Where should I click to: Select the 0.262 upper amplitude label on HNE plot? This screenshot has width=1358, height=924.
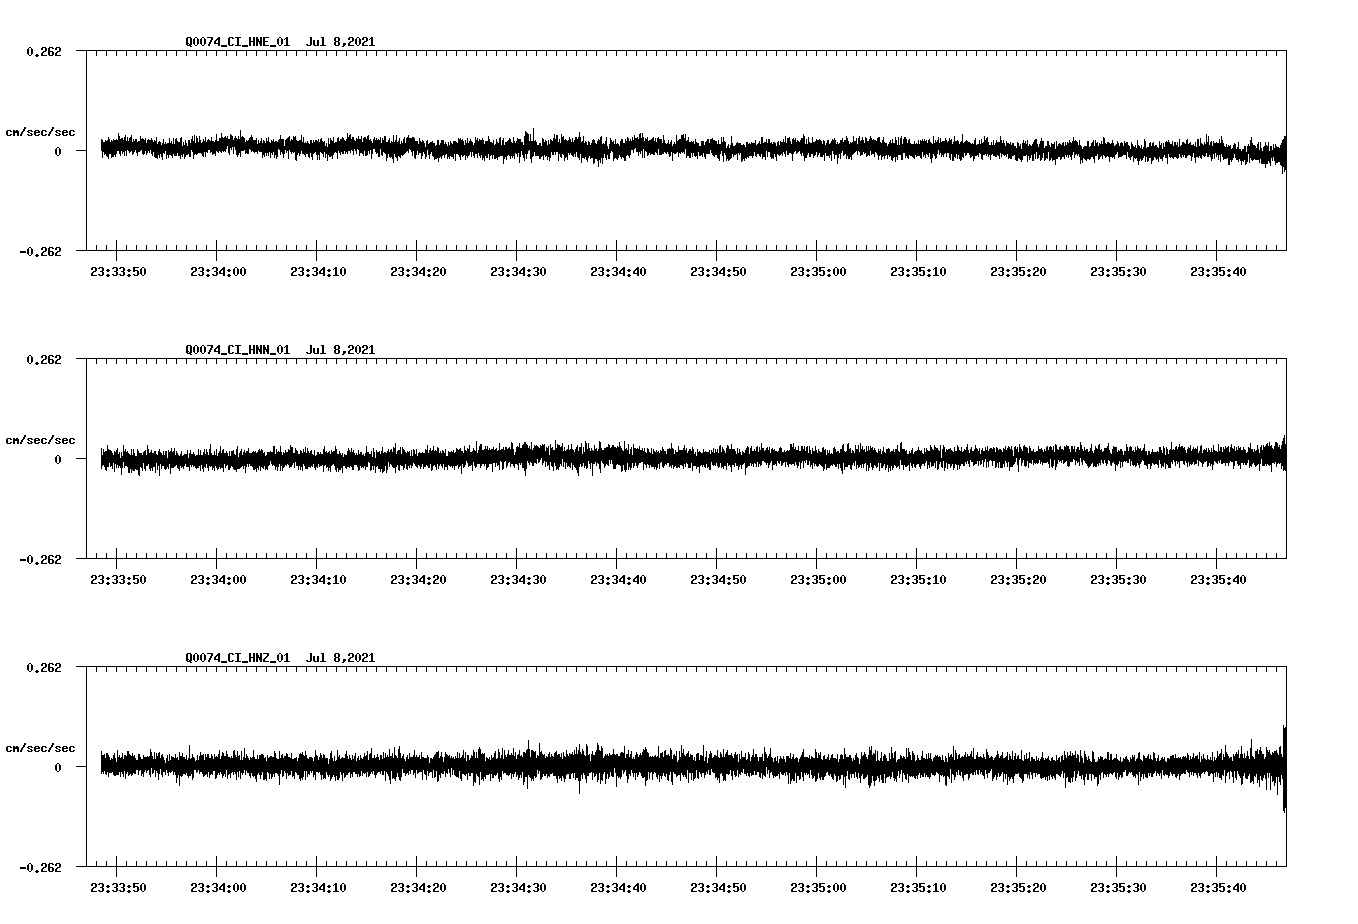point(44,51)
